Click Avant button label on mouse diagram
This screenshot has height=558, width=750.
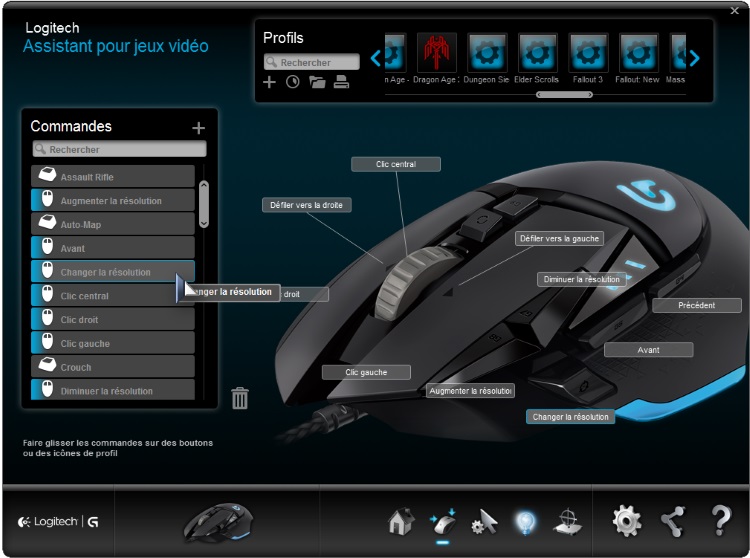(648, 350)
